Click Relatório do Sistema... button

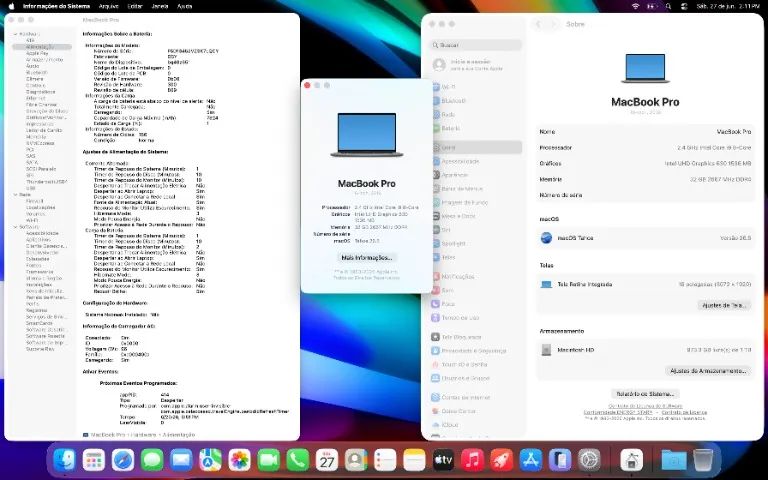[x=645, y=394]
